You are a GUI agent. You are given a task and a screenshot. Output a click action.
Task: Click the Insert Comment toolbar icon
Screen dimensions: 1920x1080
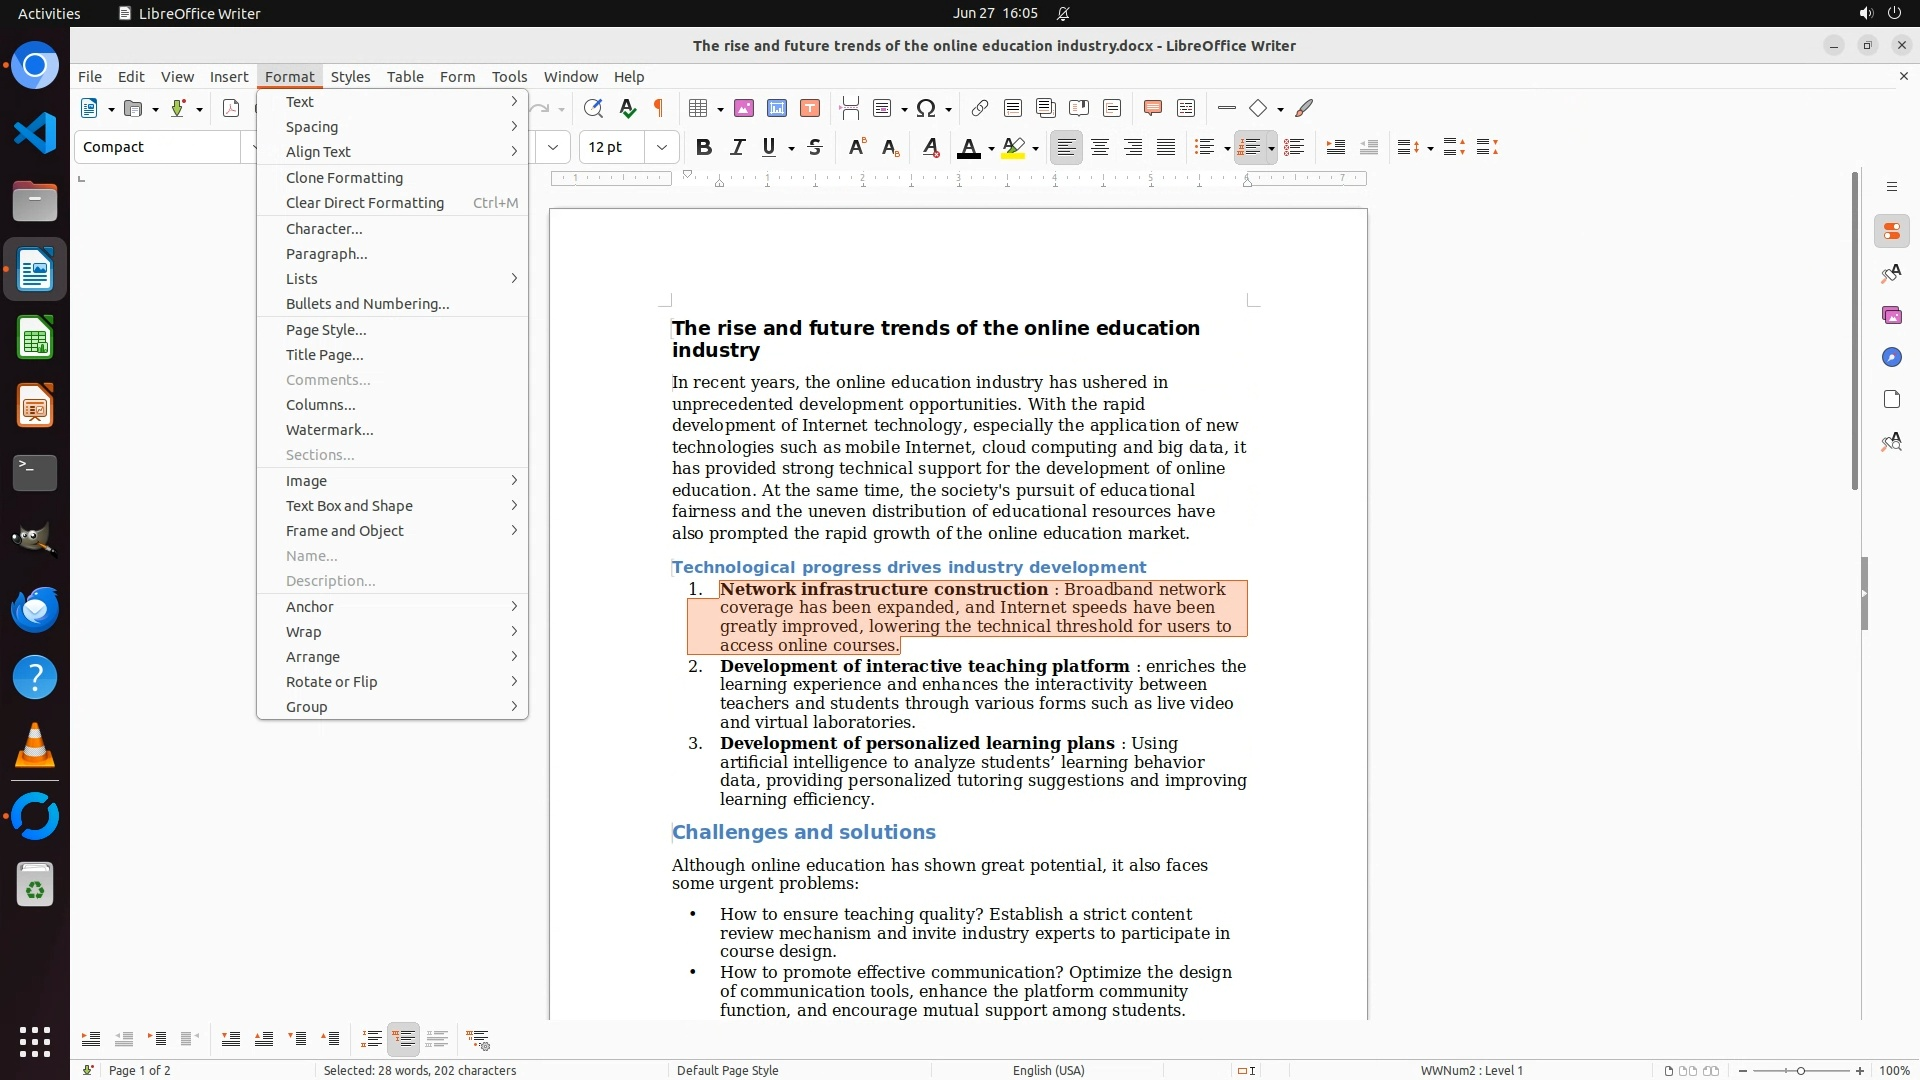pos(1152,108)
